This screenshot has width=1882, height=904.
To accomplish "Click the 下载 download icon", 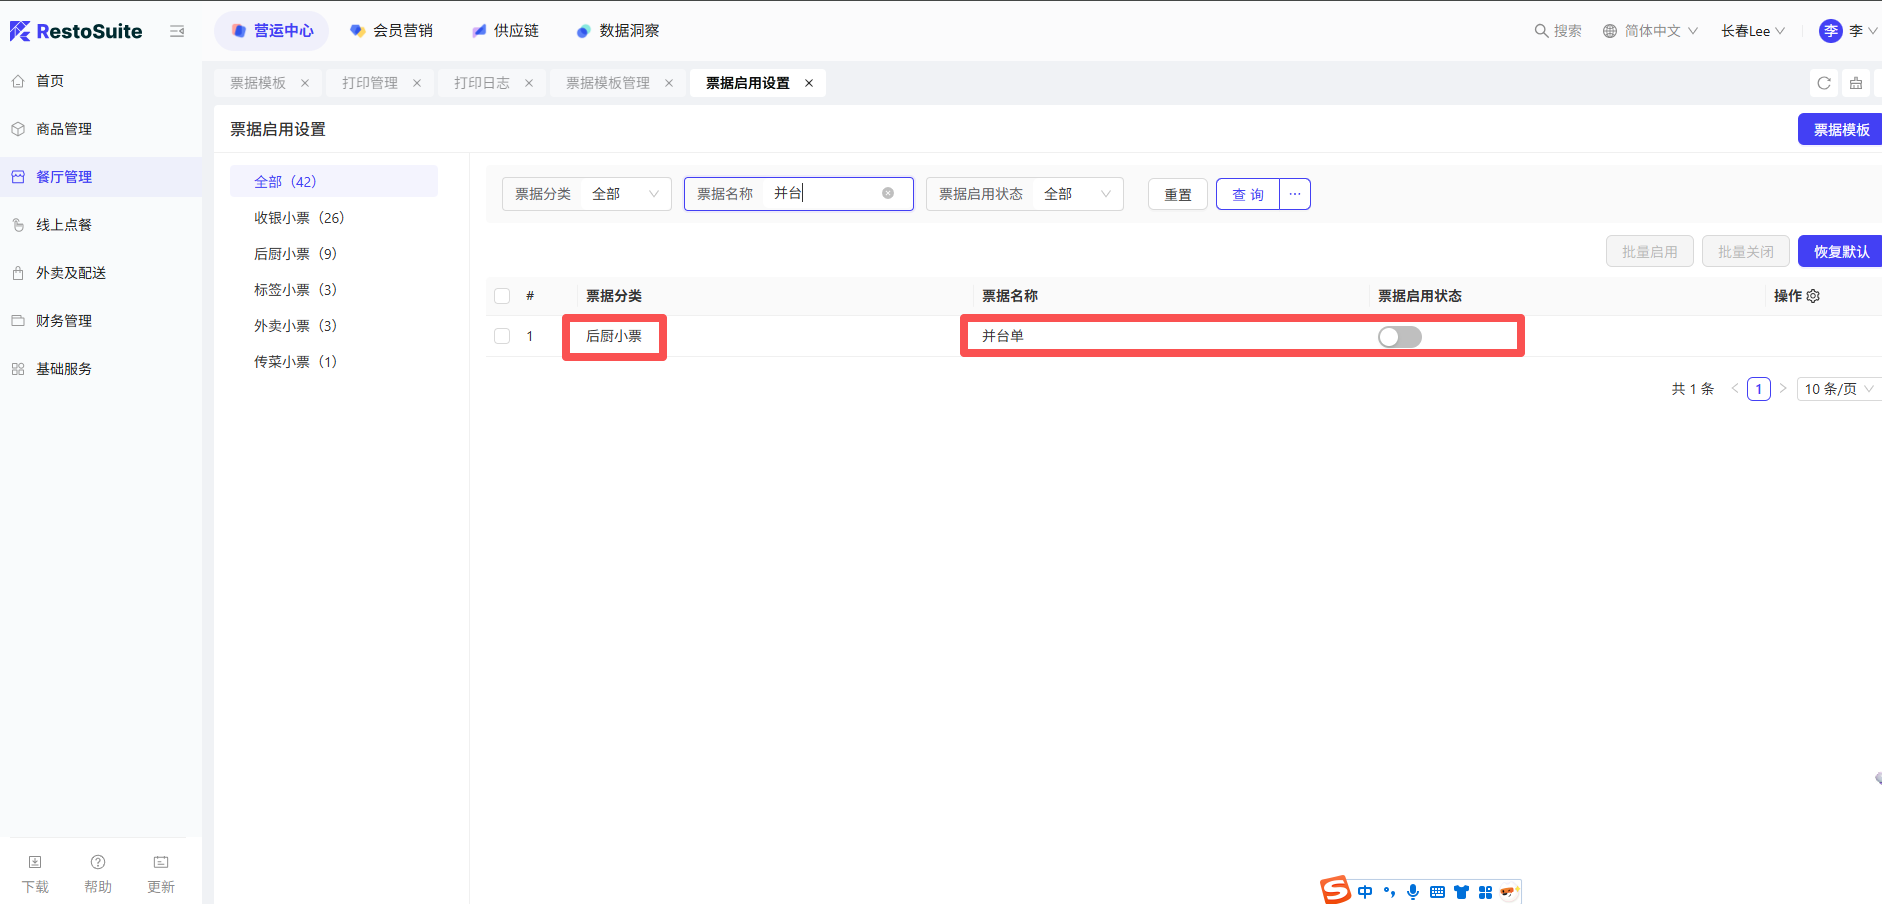I will point(35,862).
